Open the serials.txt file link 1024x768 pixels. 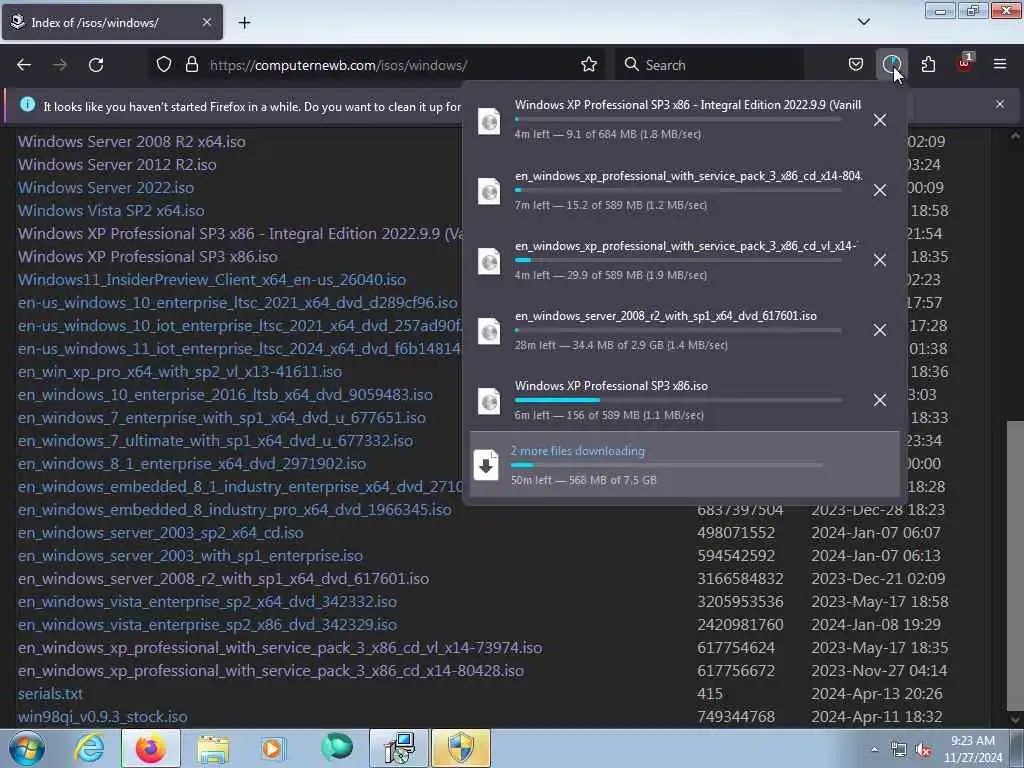tap(50, 694)
